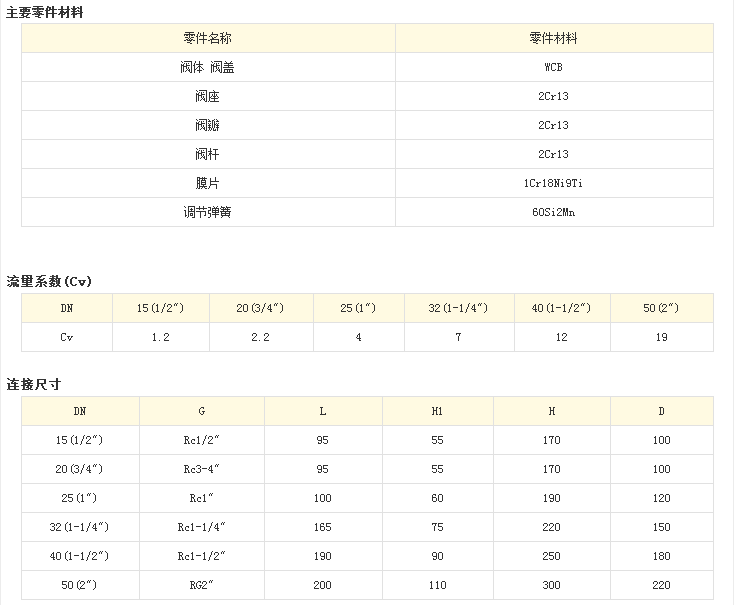Viewport: 735px width, 605px height.
Task: Click the H1 column header
Action: pyautogui.click(x=437, y=411)
